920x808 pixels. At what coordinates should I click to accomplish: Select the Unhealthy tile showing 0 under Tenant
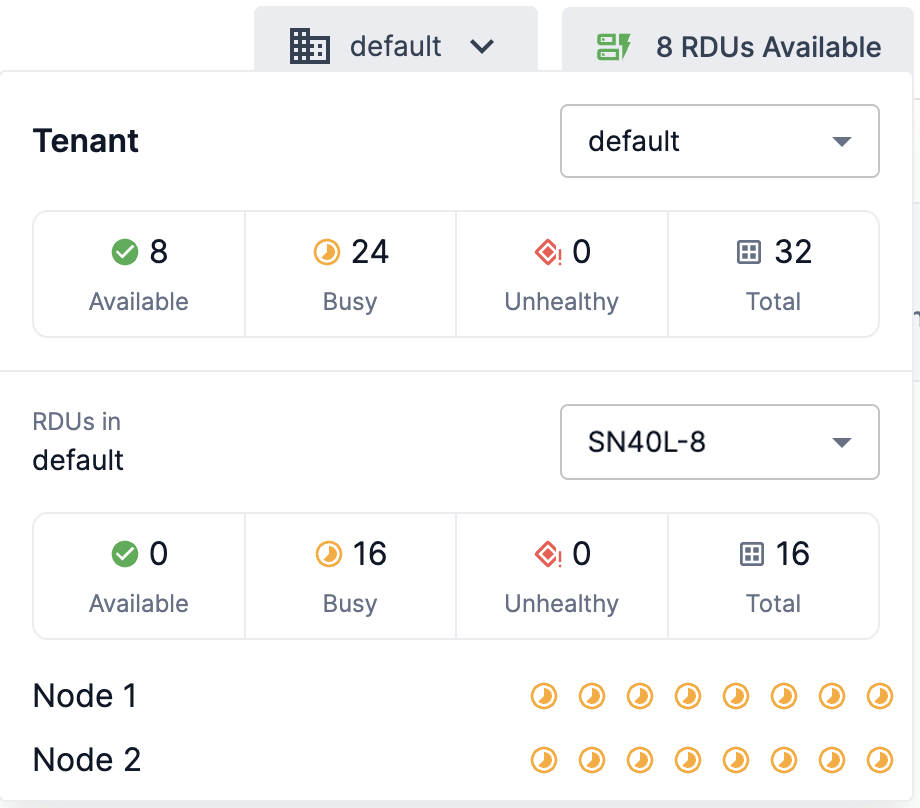(561, 273)
